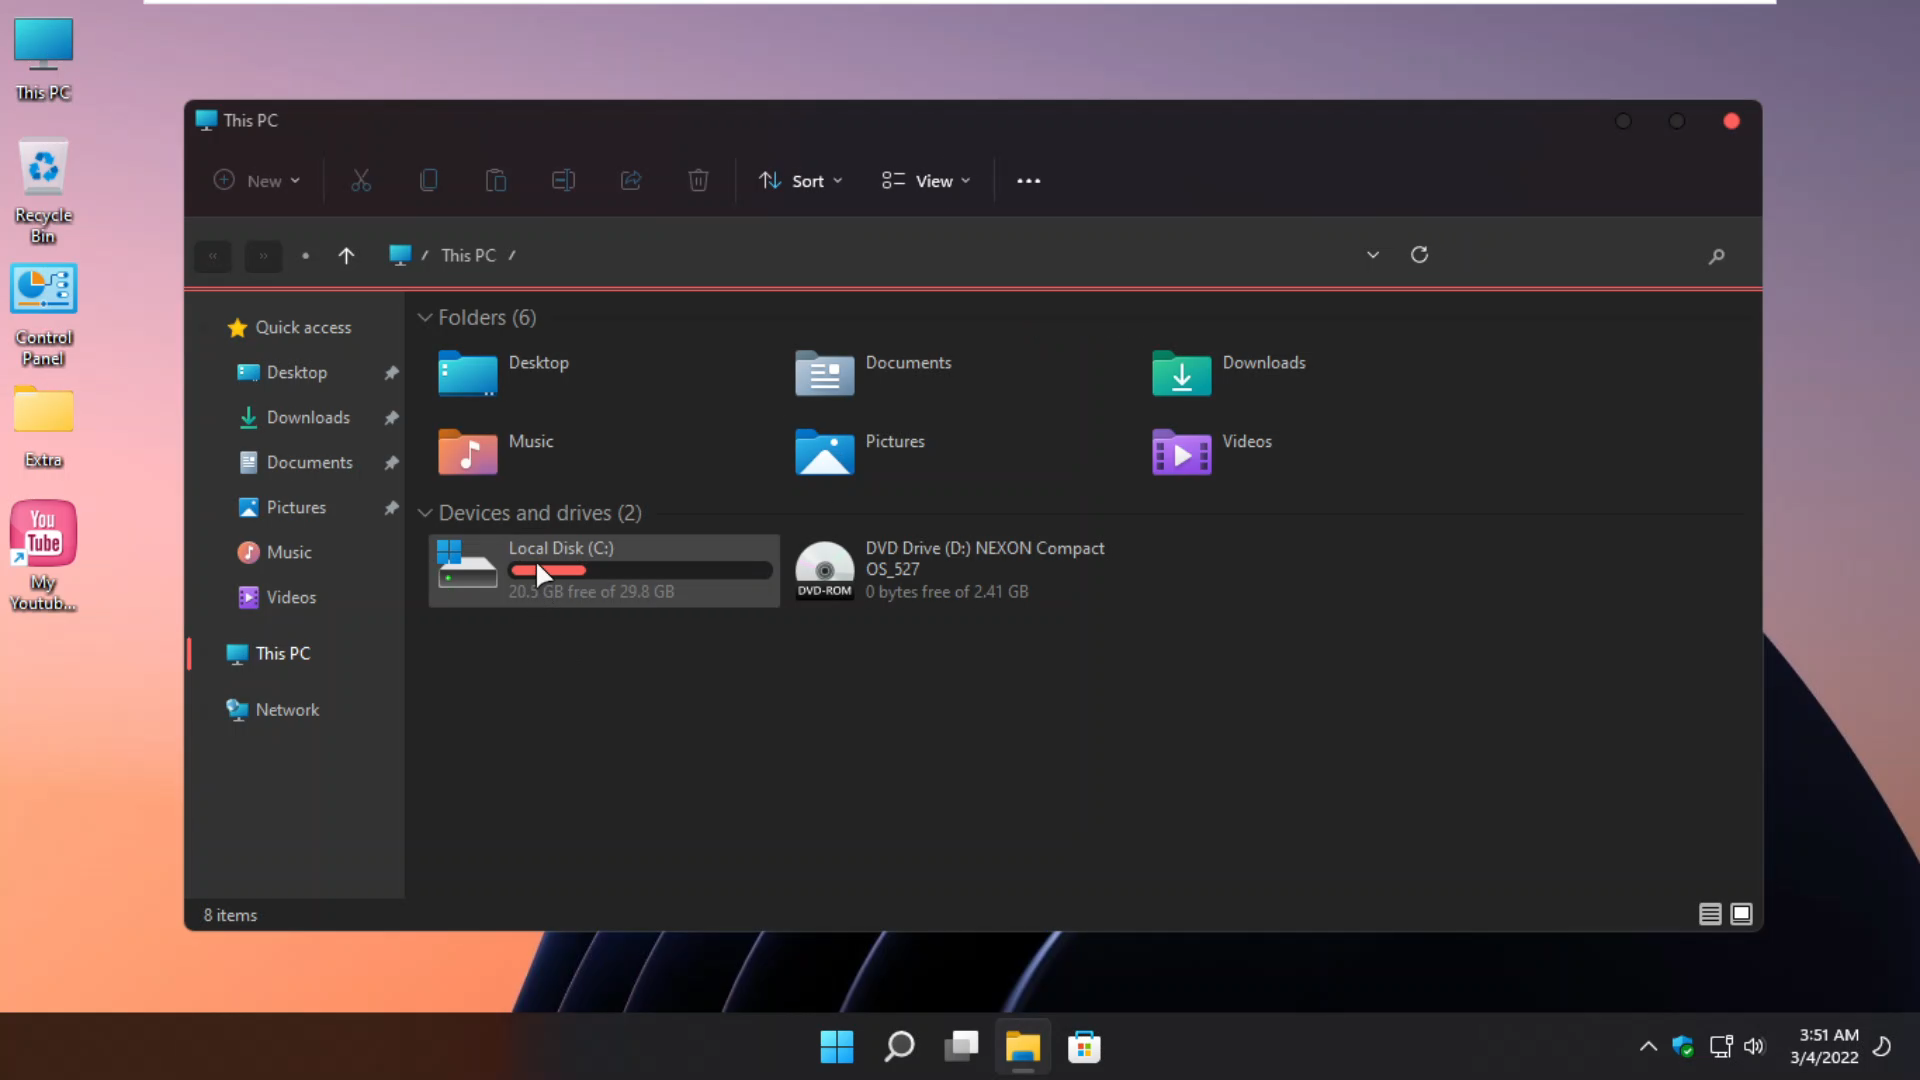Select the Recycle Bin desktop icon
Screen dimensions: 1920x1080
43,192
